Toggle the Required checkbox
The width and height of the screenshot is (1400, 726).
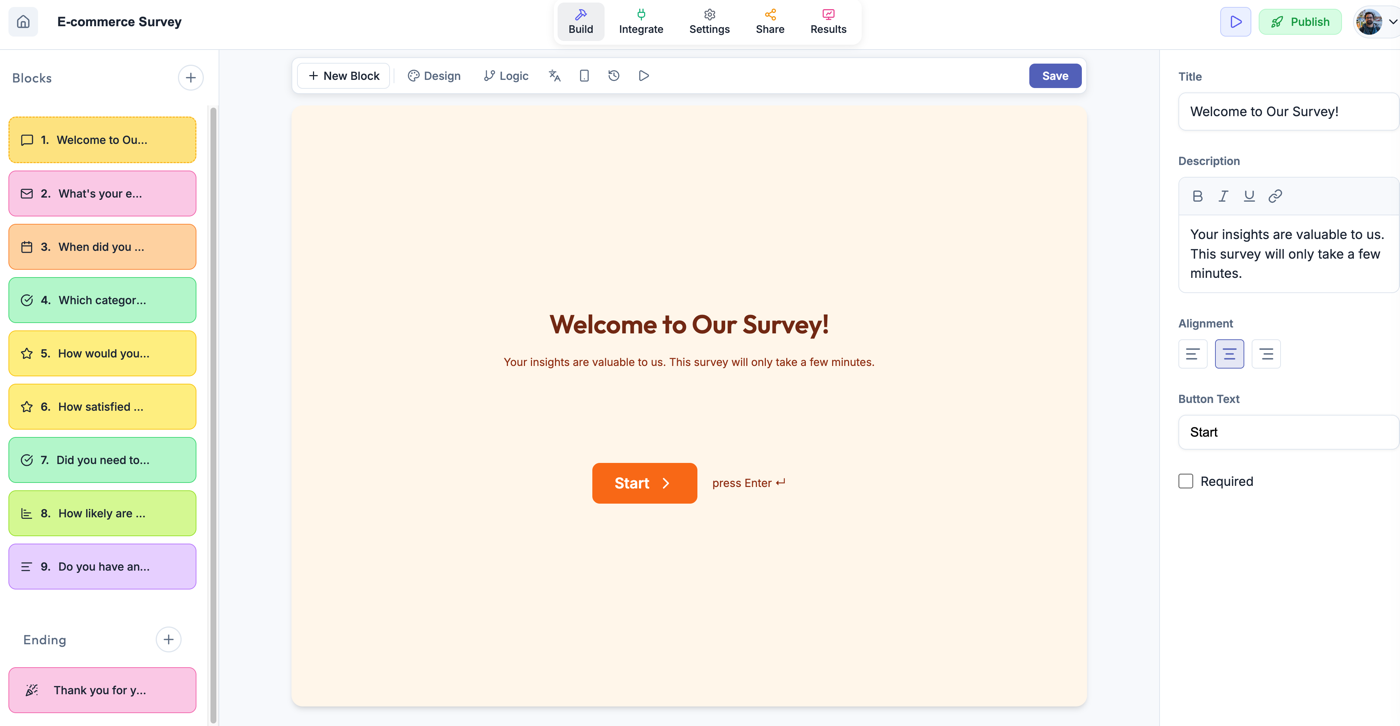pyautogui.click(x=1185, y=481)
